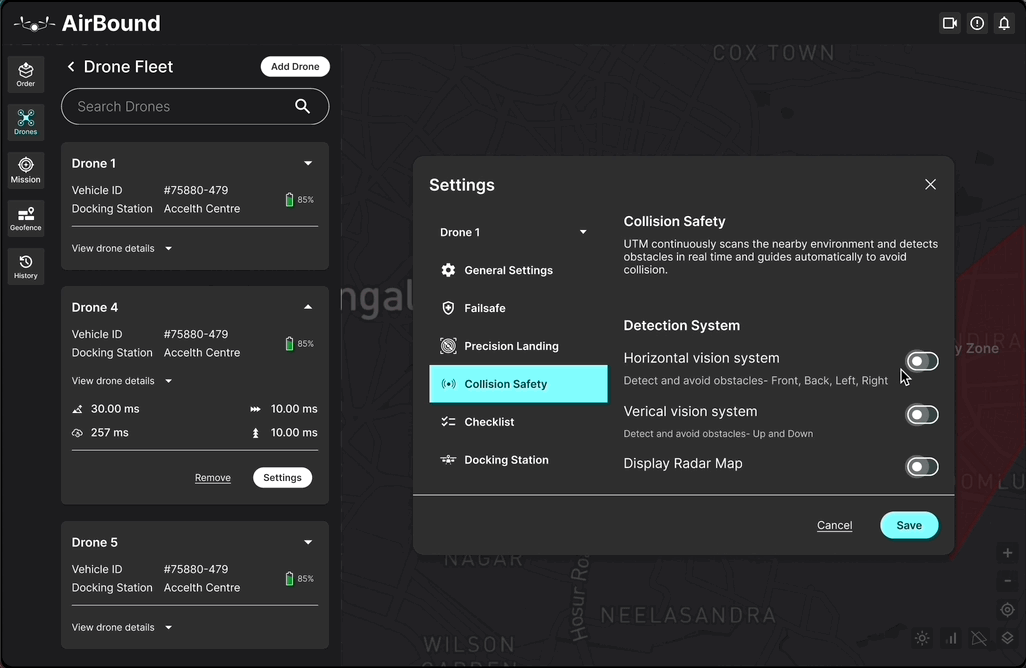Expand View drone details under Drone 1

point(122,249)
